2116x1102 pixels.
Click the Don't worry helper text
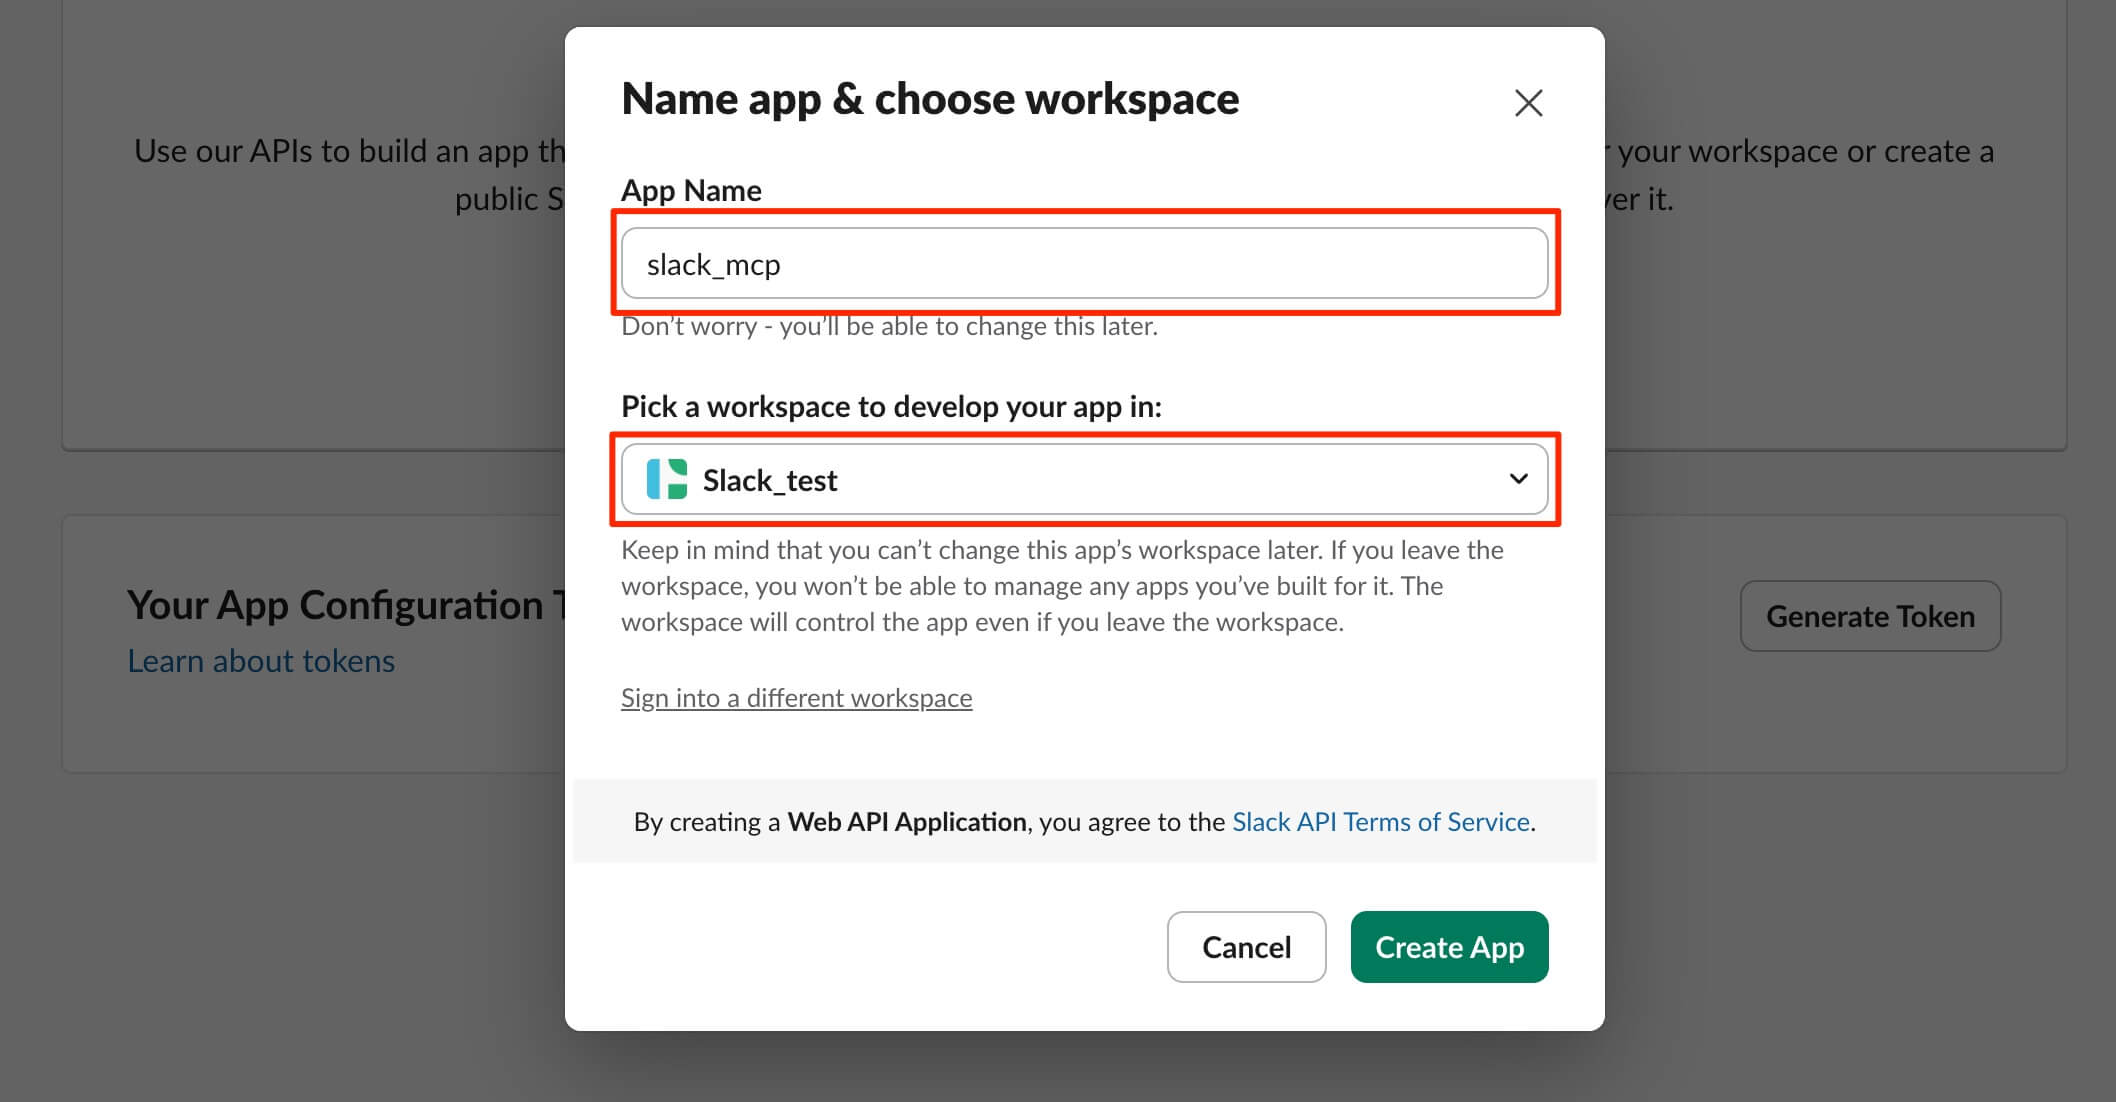(x=889, y=327)
